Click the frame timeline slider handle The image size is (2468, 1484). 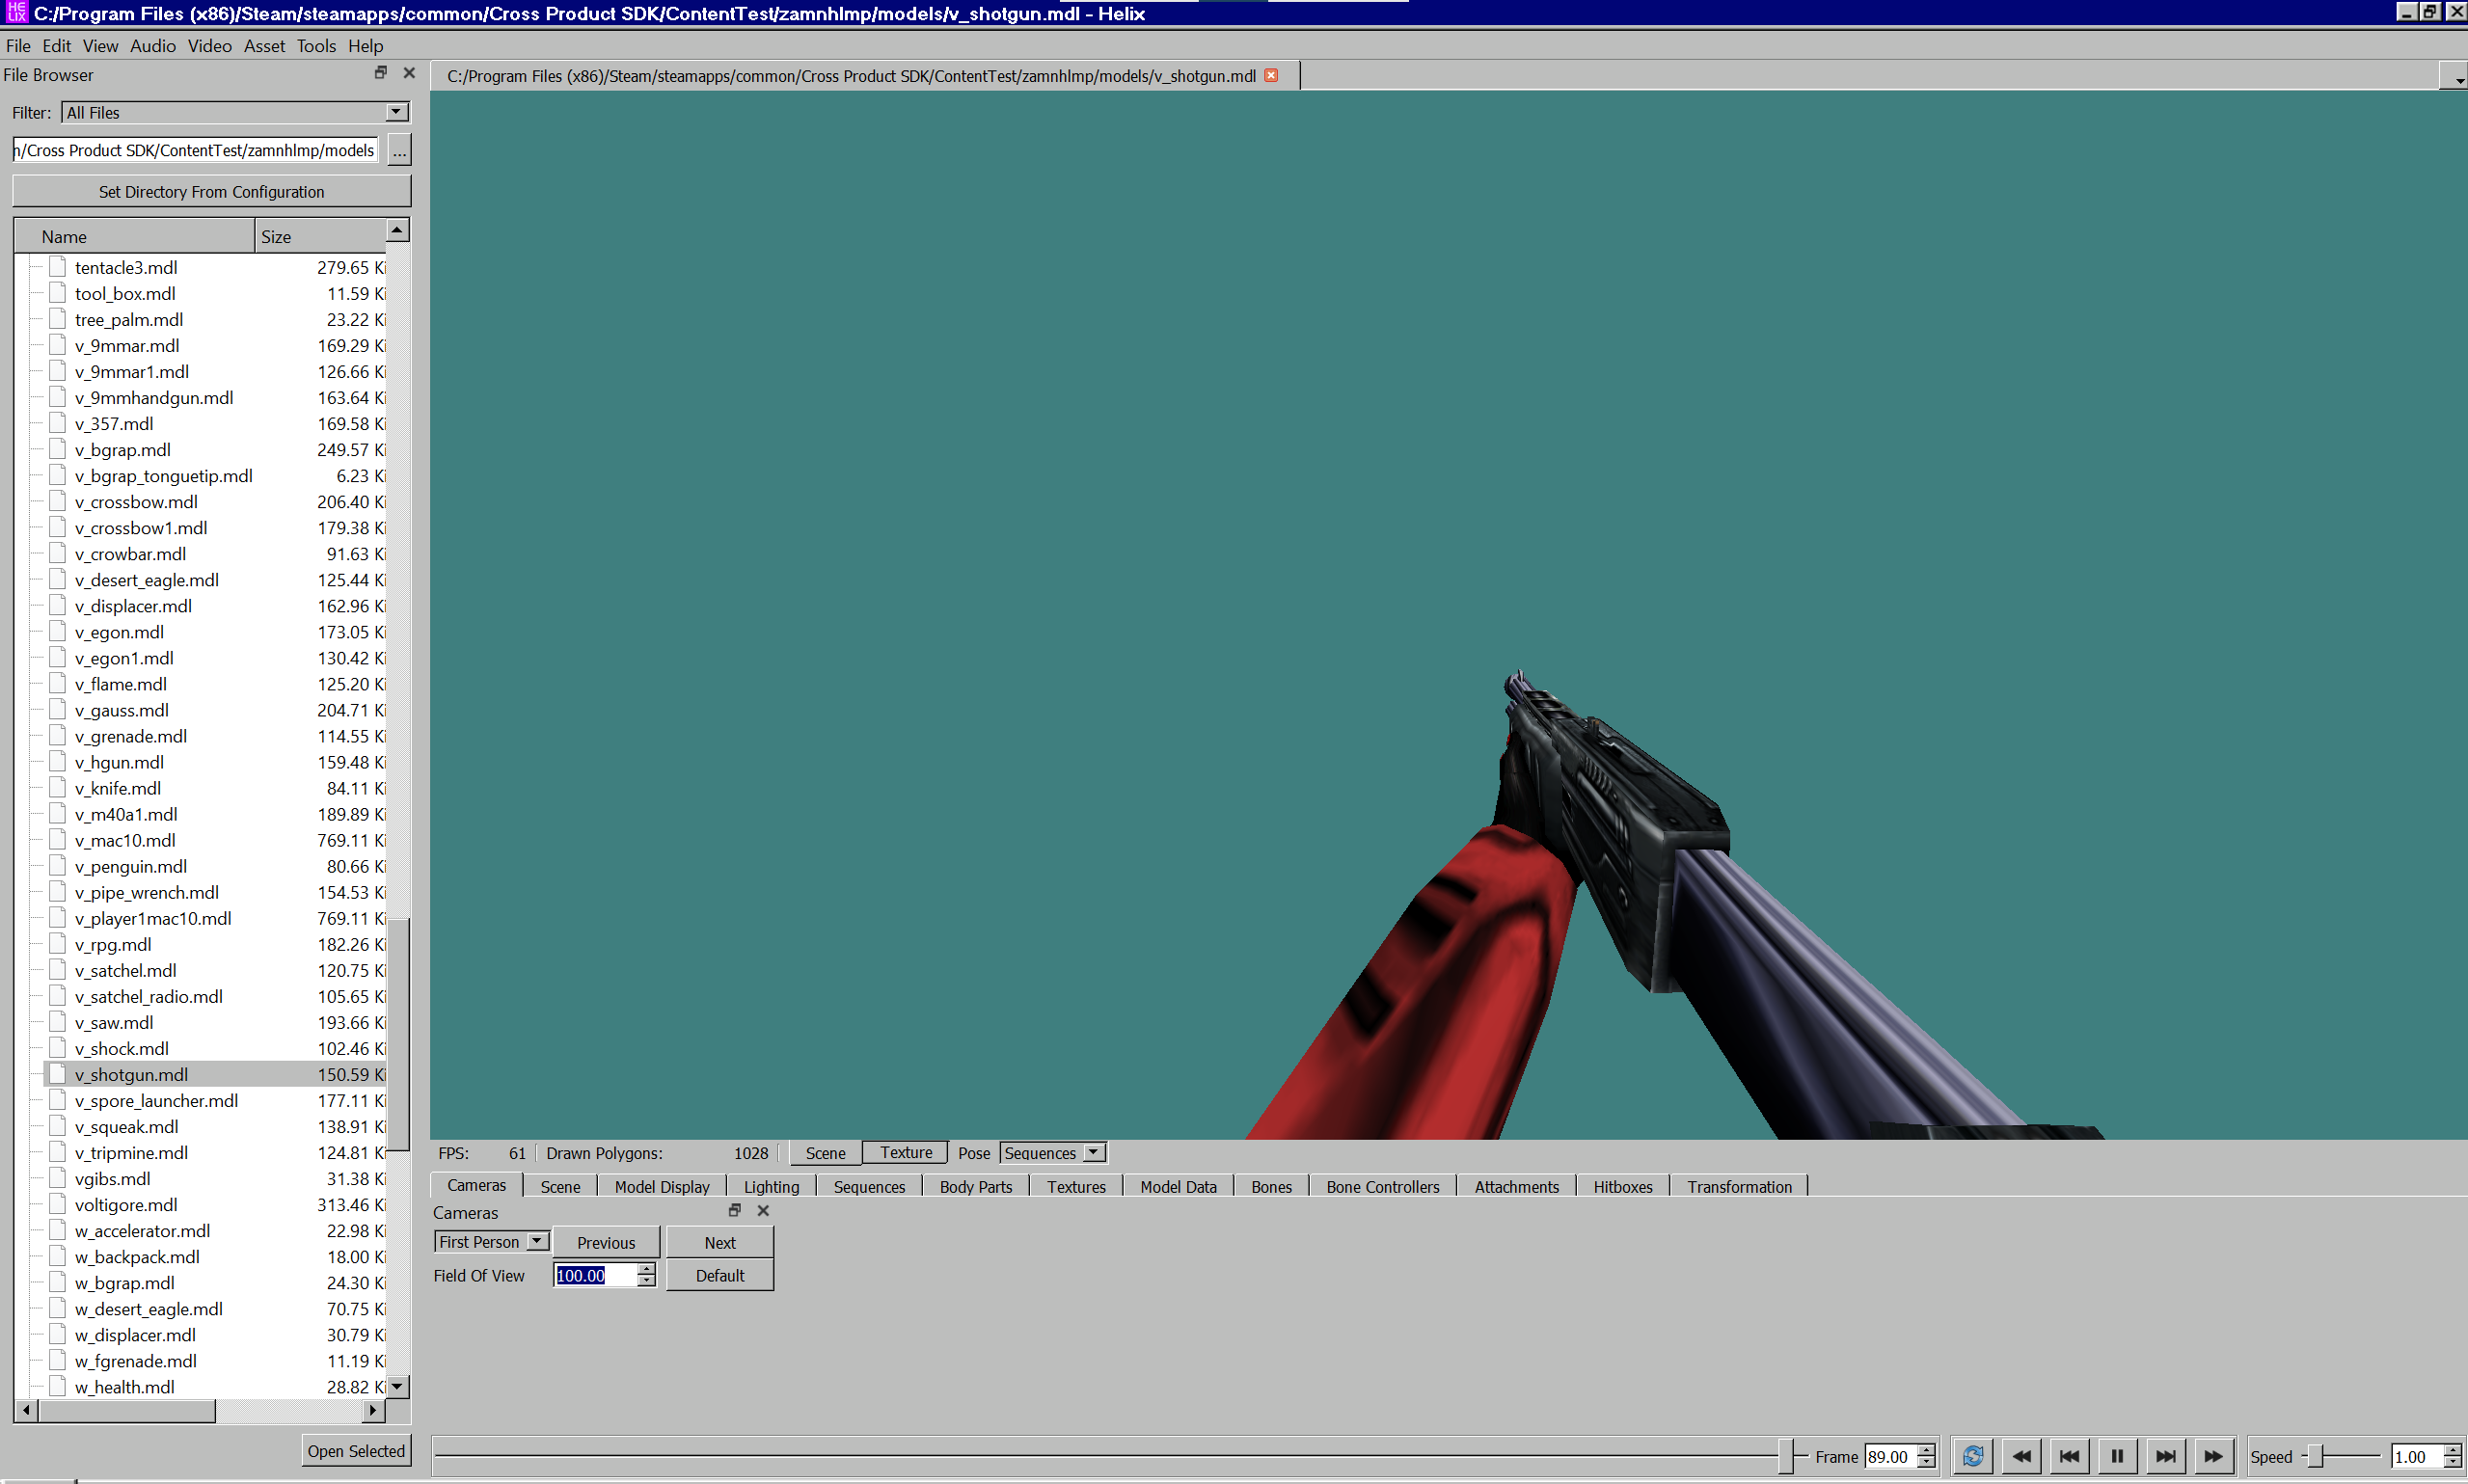(x=1786, y=1456)
